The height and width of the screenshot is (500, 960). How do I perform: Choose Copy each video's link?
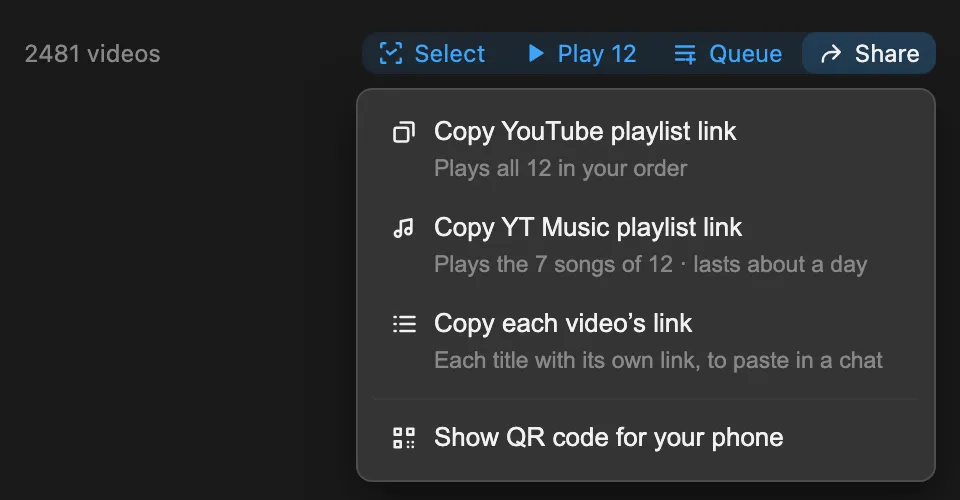(645, 341)
